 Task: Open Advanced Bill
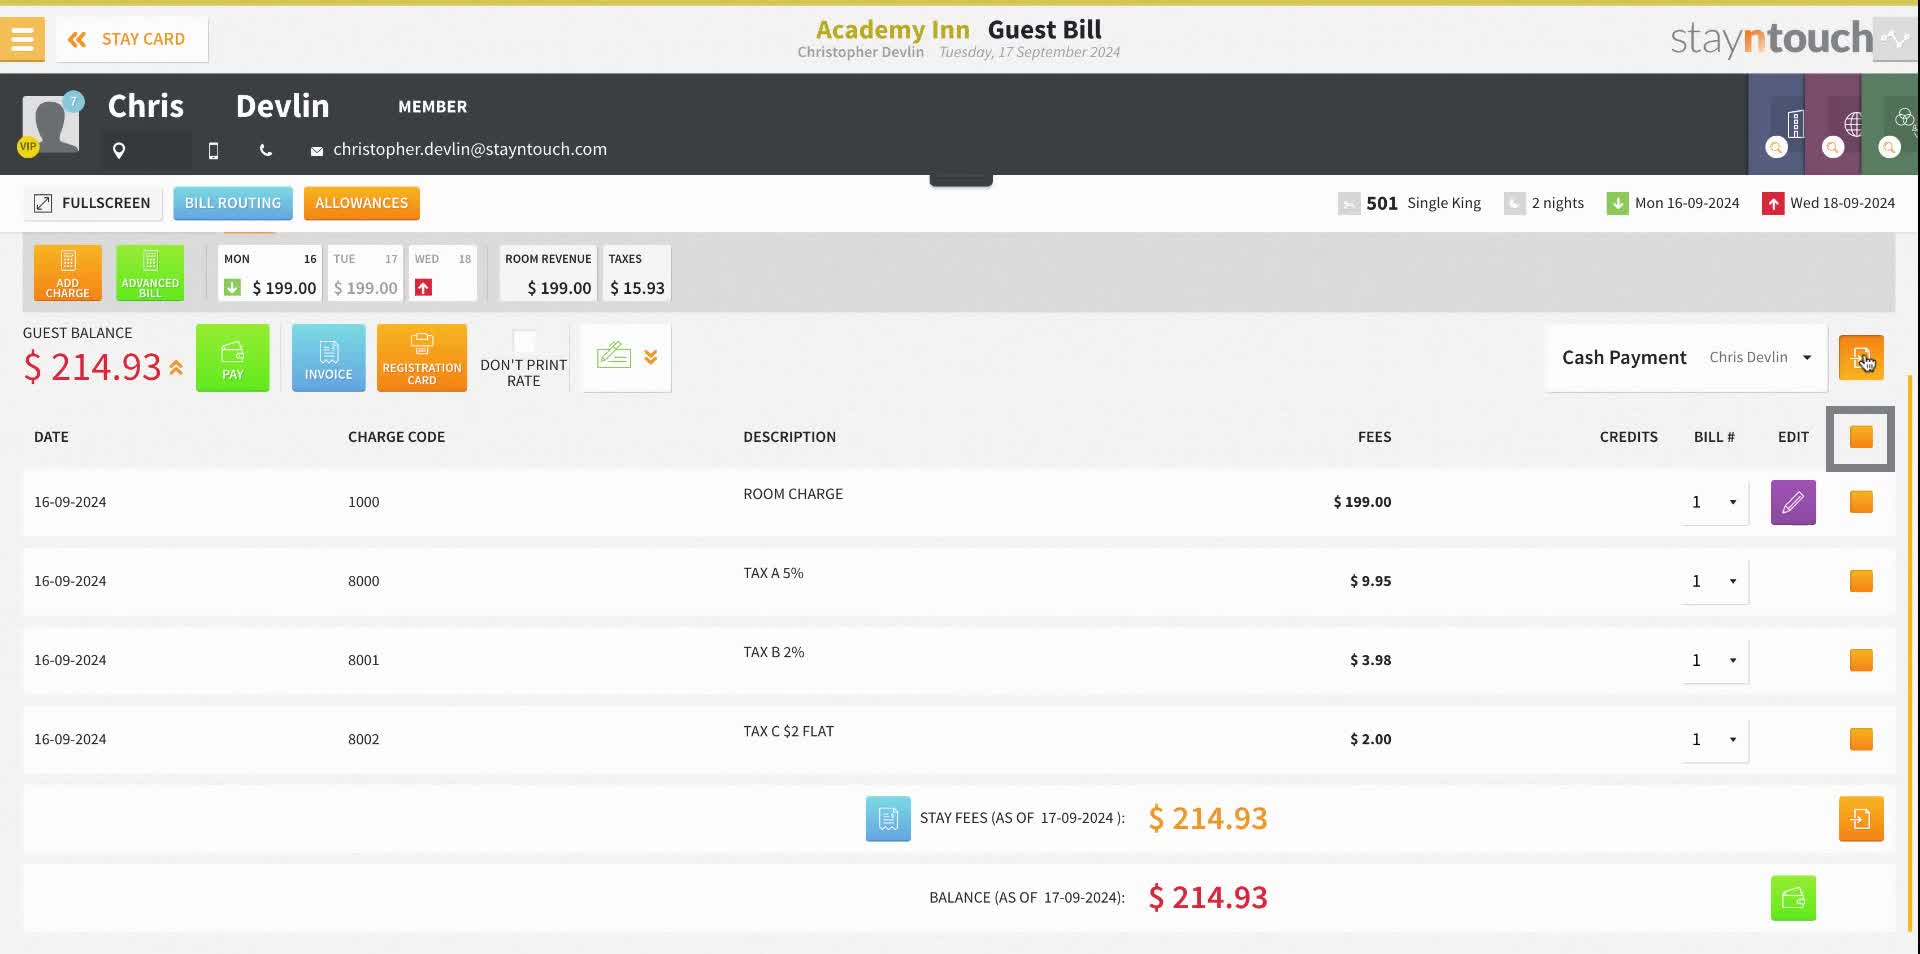(150, 273)
